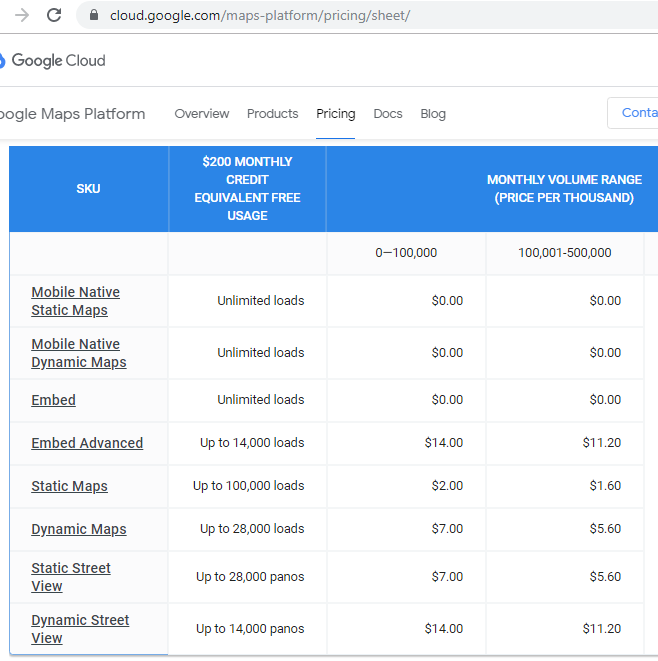Click the padlock site security icon
Screen dimensions: 658x661
click(x=94, y=16)
